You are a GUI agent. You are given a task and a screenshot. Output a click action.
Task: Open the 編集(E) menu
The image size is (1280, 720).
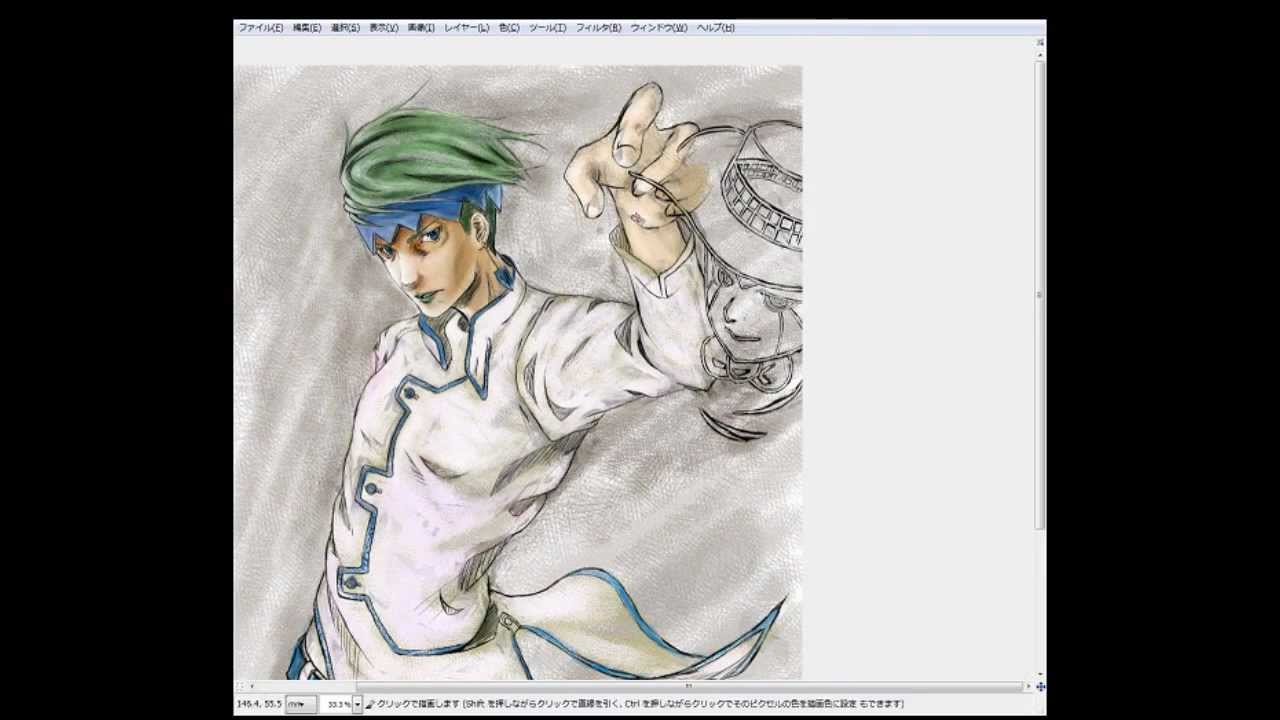(307, 28)
